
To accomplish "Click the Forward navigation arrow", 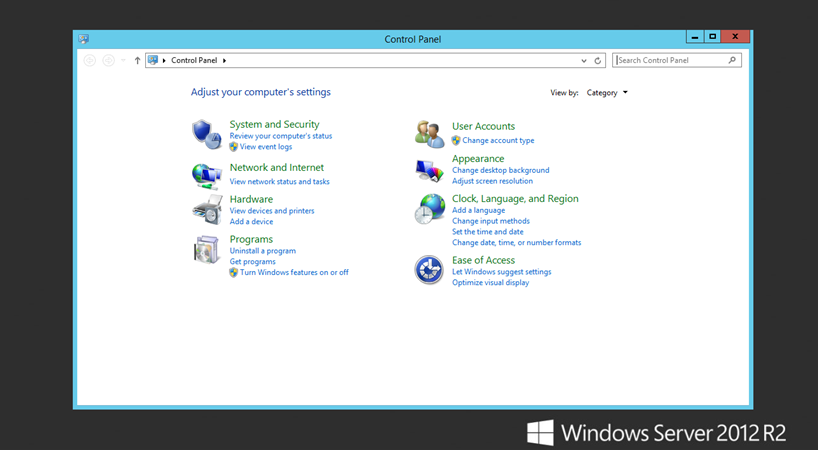I will coord(108,61).
